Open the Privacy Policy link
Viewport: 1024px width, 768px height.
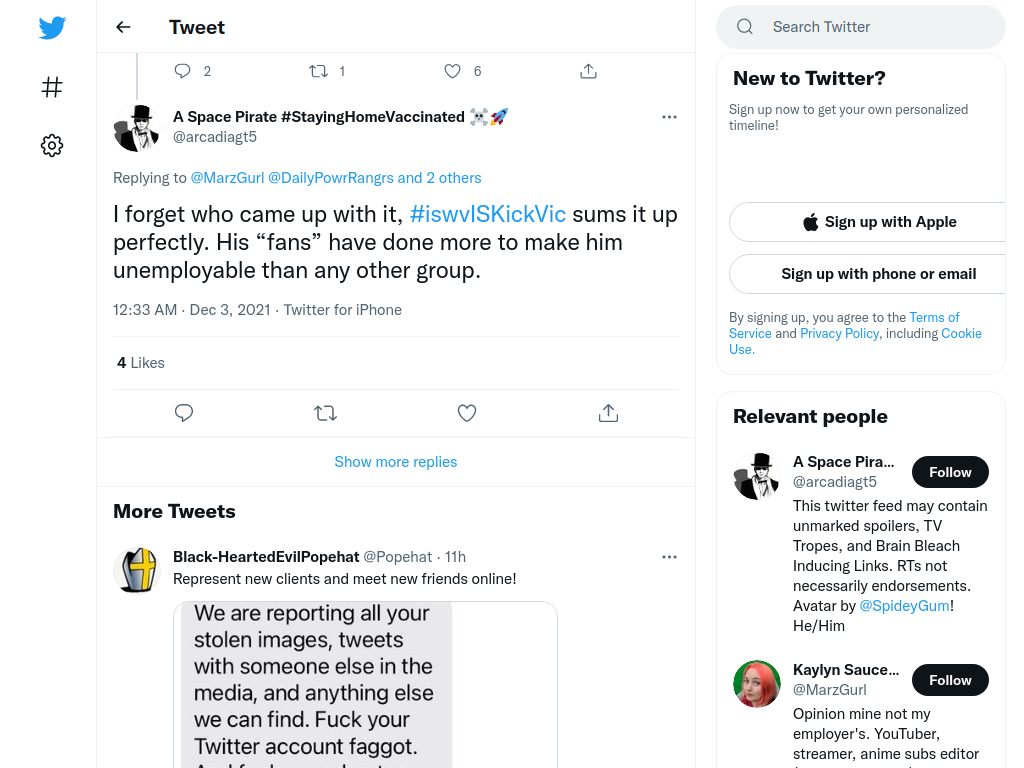tap(839, 333)
